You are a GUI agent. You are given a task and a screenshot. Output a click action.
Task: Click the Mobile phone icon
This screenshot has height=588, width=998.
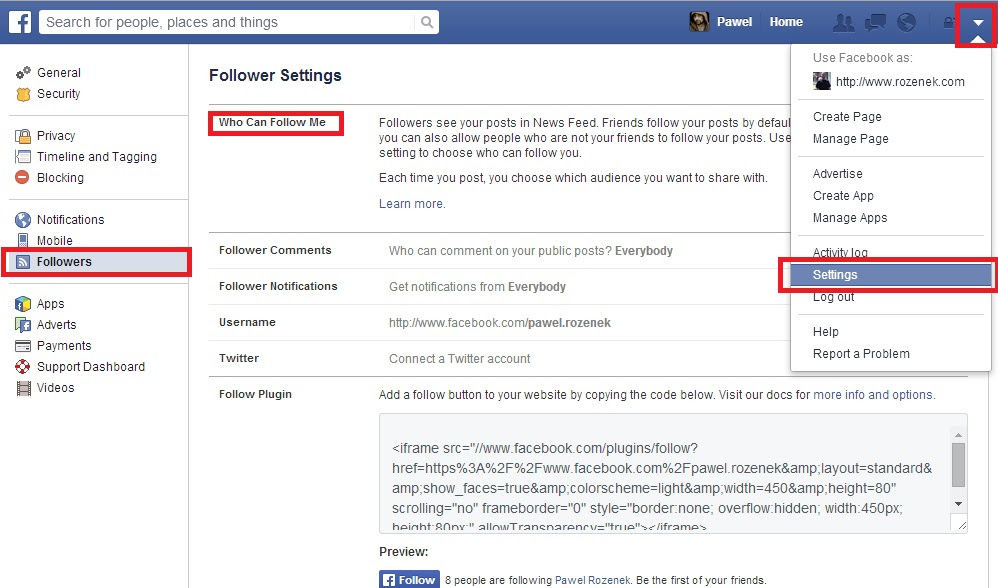23,241
